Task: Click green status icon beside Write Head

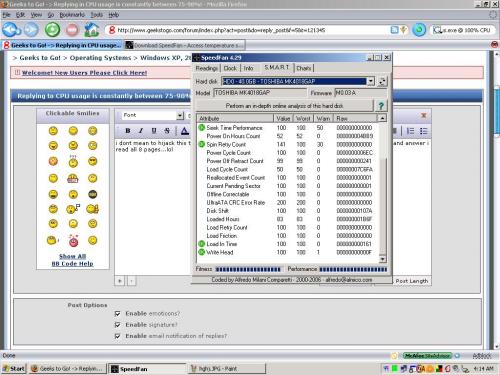Action: coord(201,252)
